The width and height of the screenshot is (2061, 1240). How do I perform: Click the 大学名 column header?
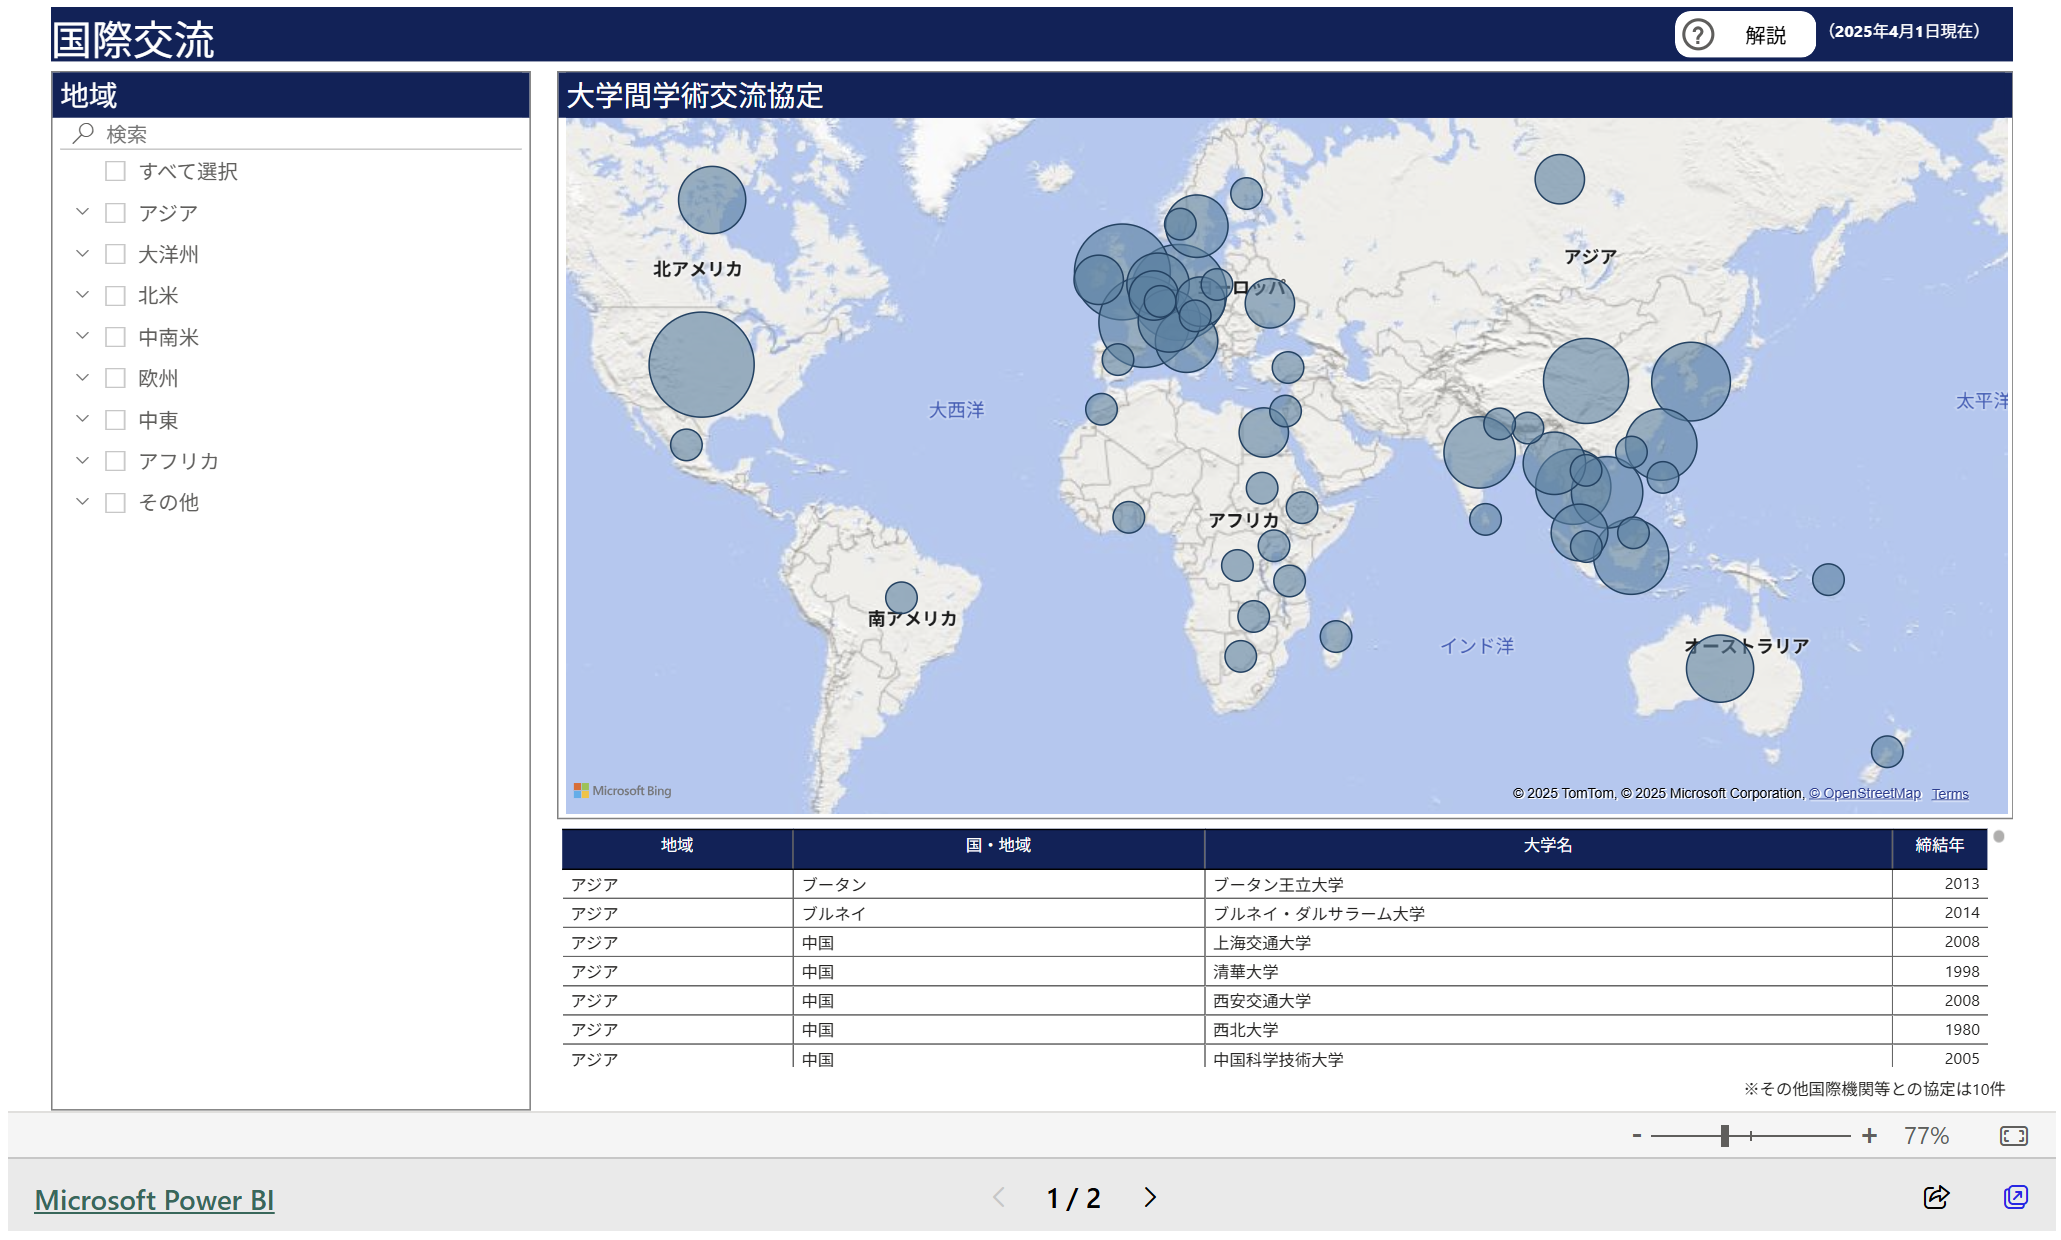[x=1547, y=846]
